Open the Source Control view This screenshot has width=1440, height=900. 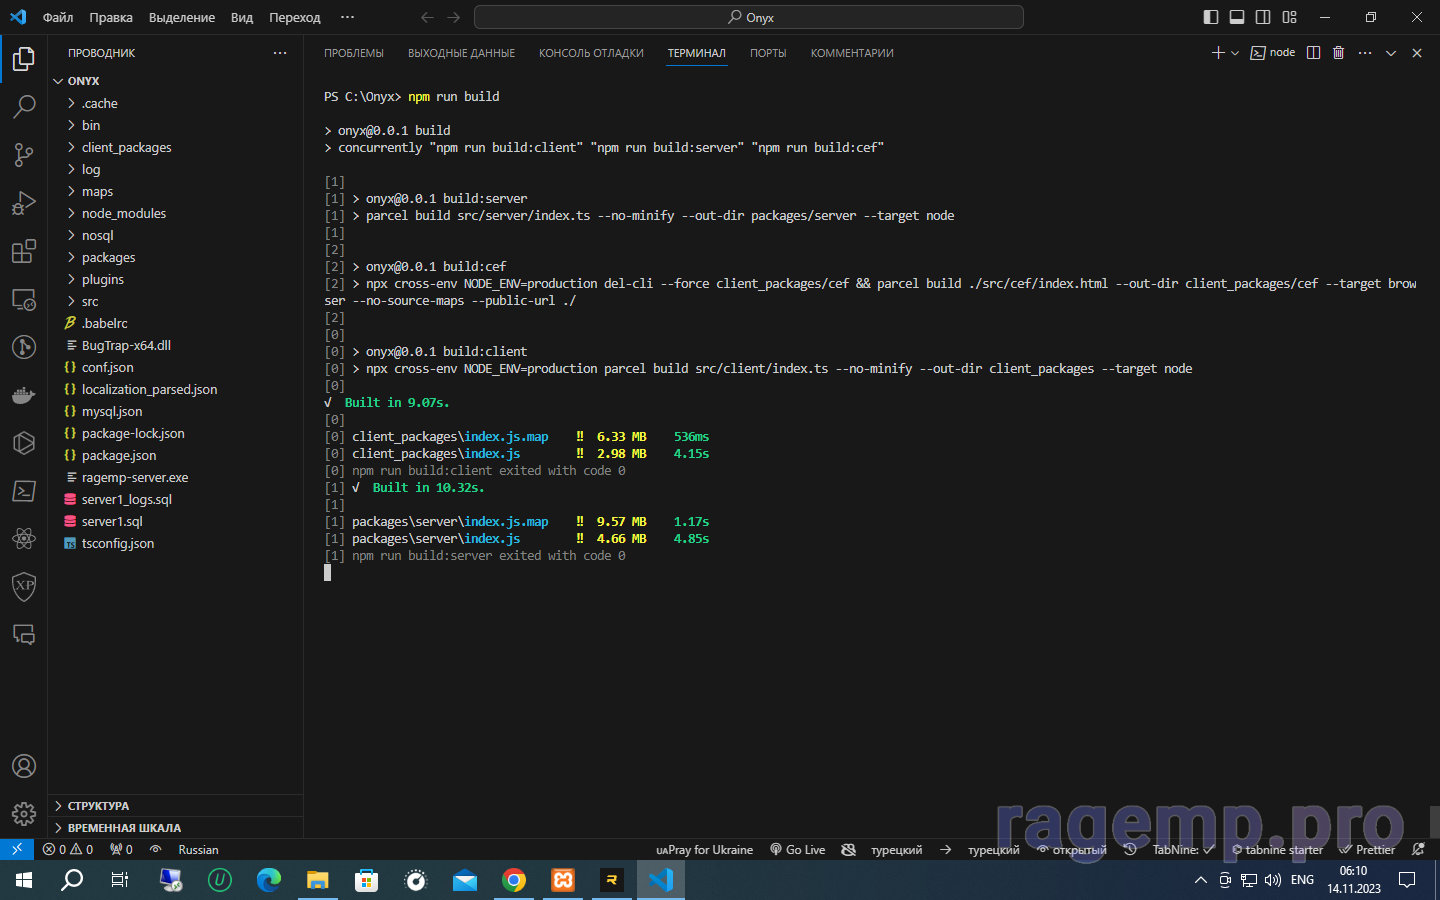click(x=24, y=154)
